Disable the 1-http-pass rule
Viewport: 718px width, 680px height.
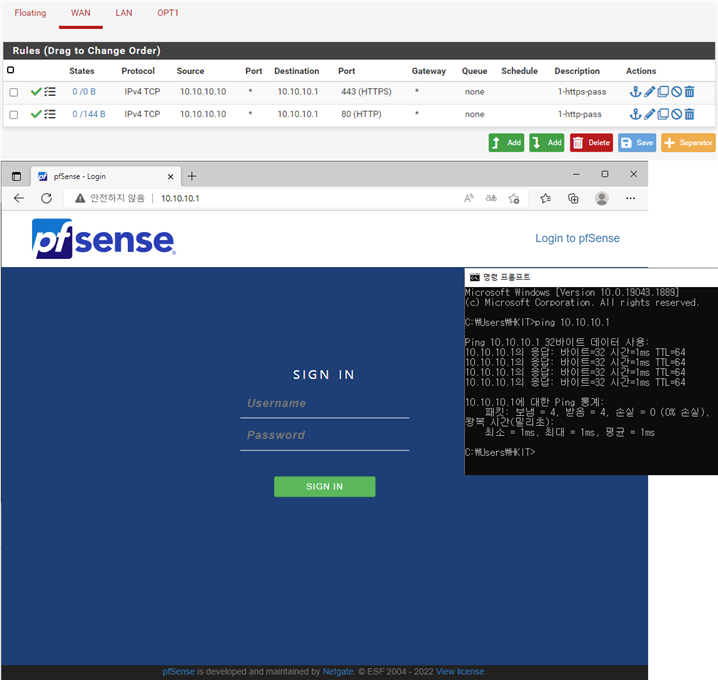pyautogui.click(x=676, y=114)
